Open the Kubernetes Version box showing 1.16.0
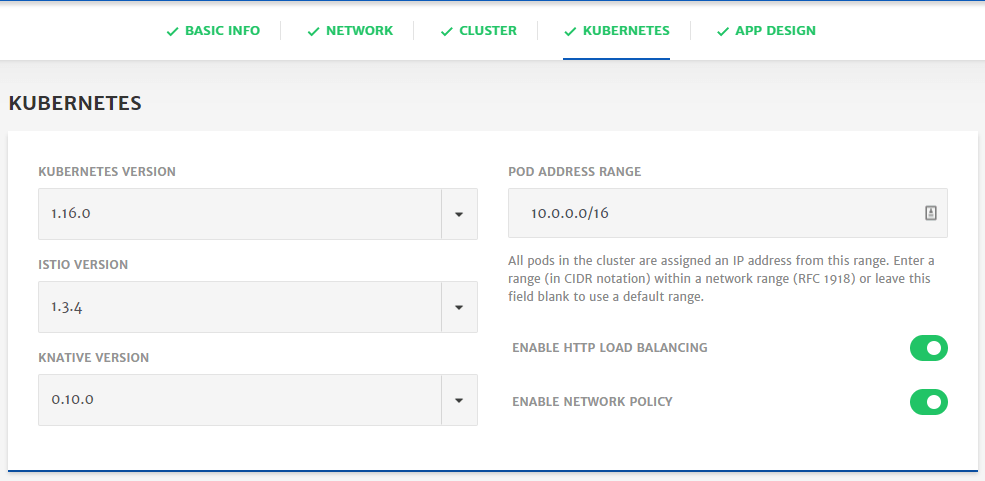 click(x=258, y=214)
